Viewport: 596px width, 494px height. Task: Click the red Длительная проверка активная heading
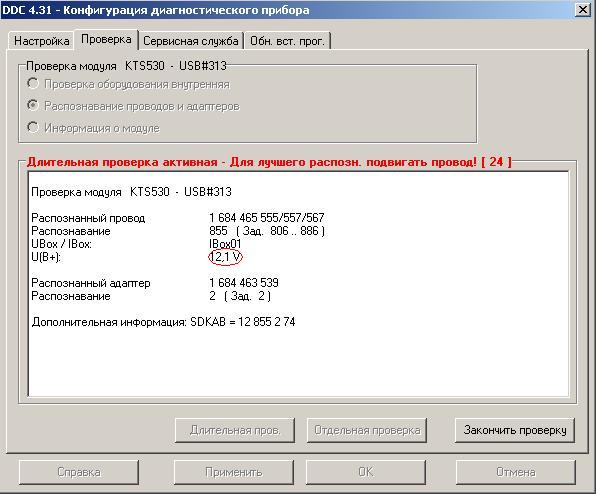(x=269, y=162)
